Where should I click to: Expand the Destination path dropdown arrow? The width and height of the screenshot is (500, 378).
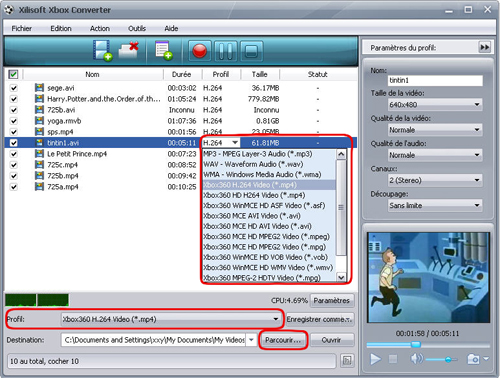(x=251, y=340)
